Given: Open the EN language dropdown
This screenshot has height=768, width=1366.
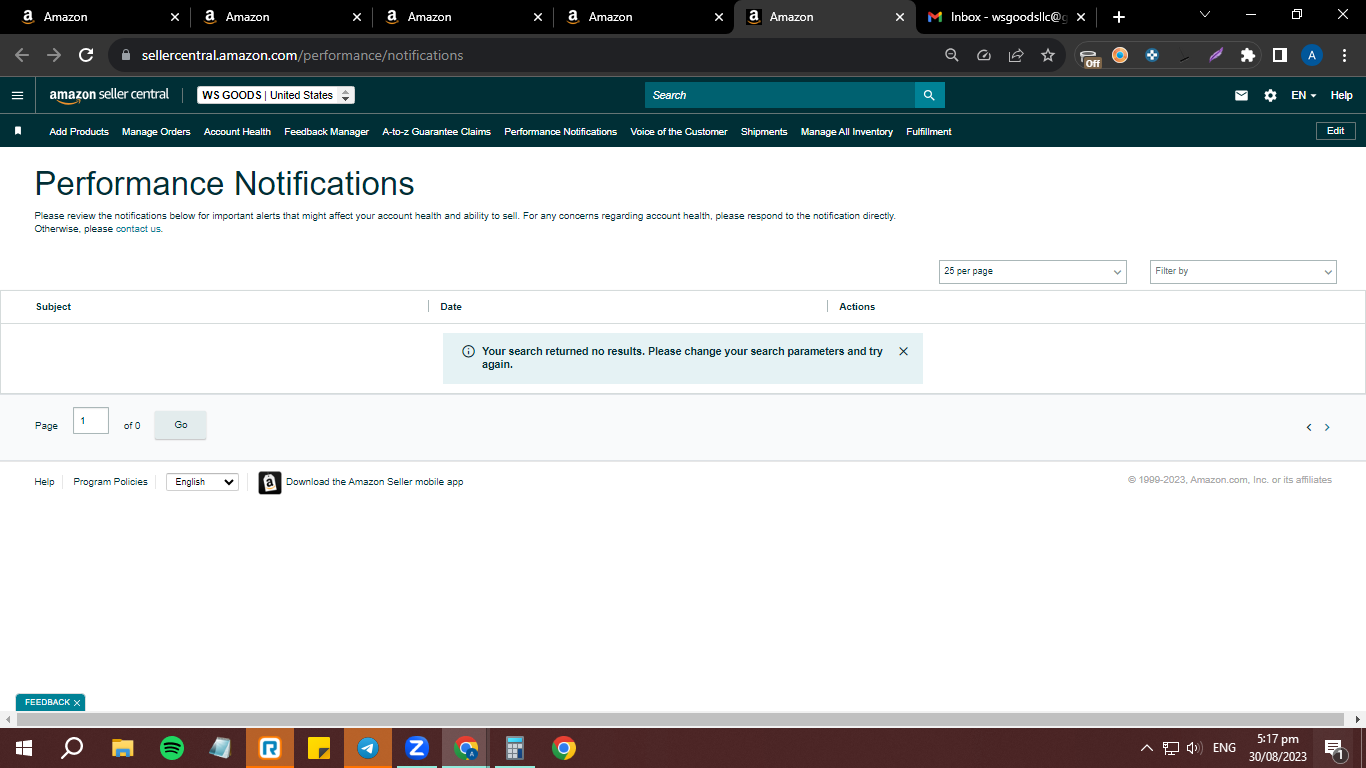Looking at the screenshot, I should [x=1304, y=95].
